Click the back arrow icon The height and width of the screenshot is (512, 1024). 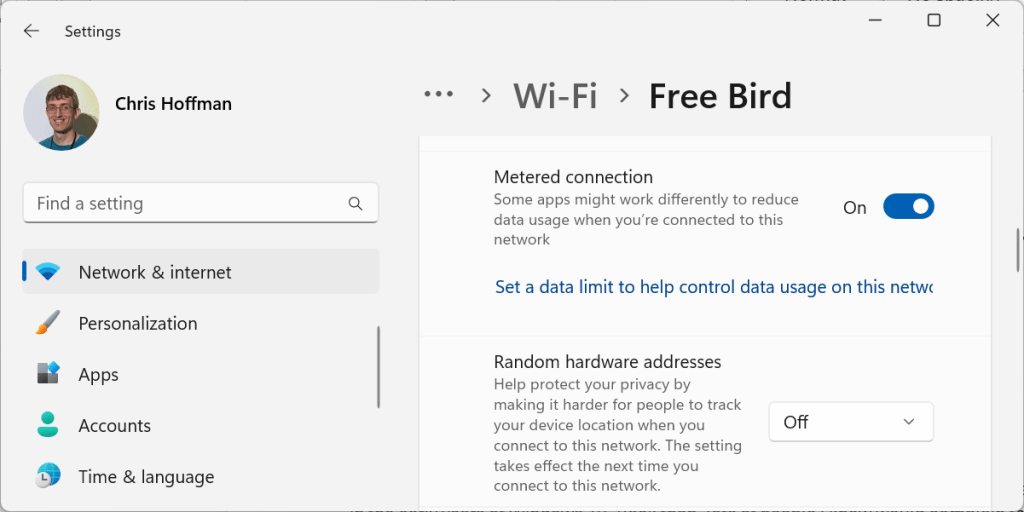coord(31,31)
